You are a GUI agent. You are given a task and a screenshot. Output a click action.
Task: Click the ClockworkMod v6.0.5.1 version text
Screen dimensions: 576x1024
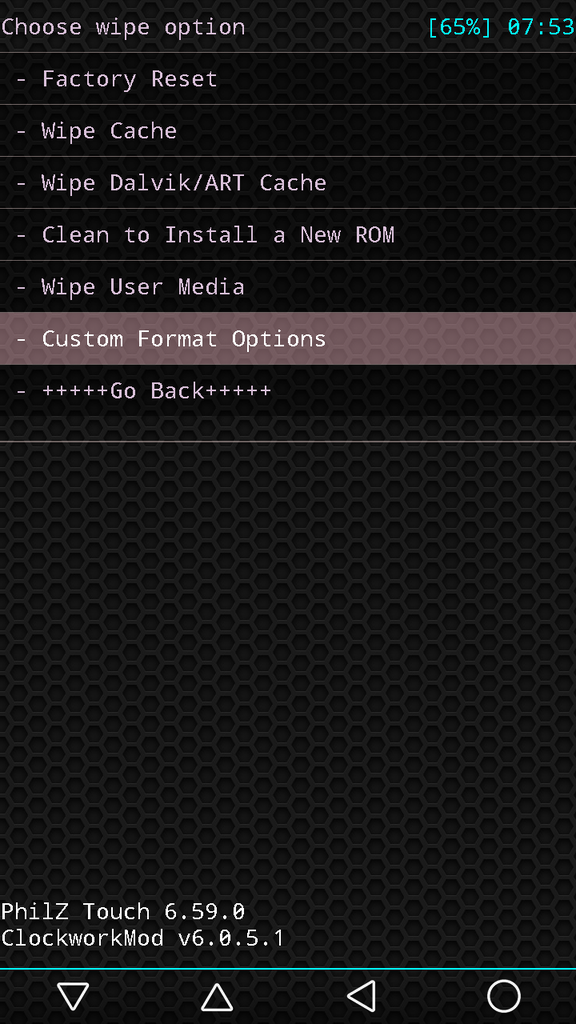pyautogui.click(x=143, y=938)
